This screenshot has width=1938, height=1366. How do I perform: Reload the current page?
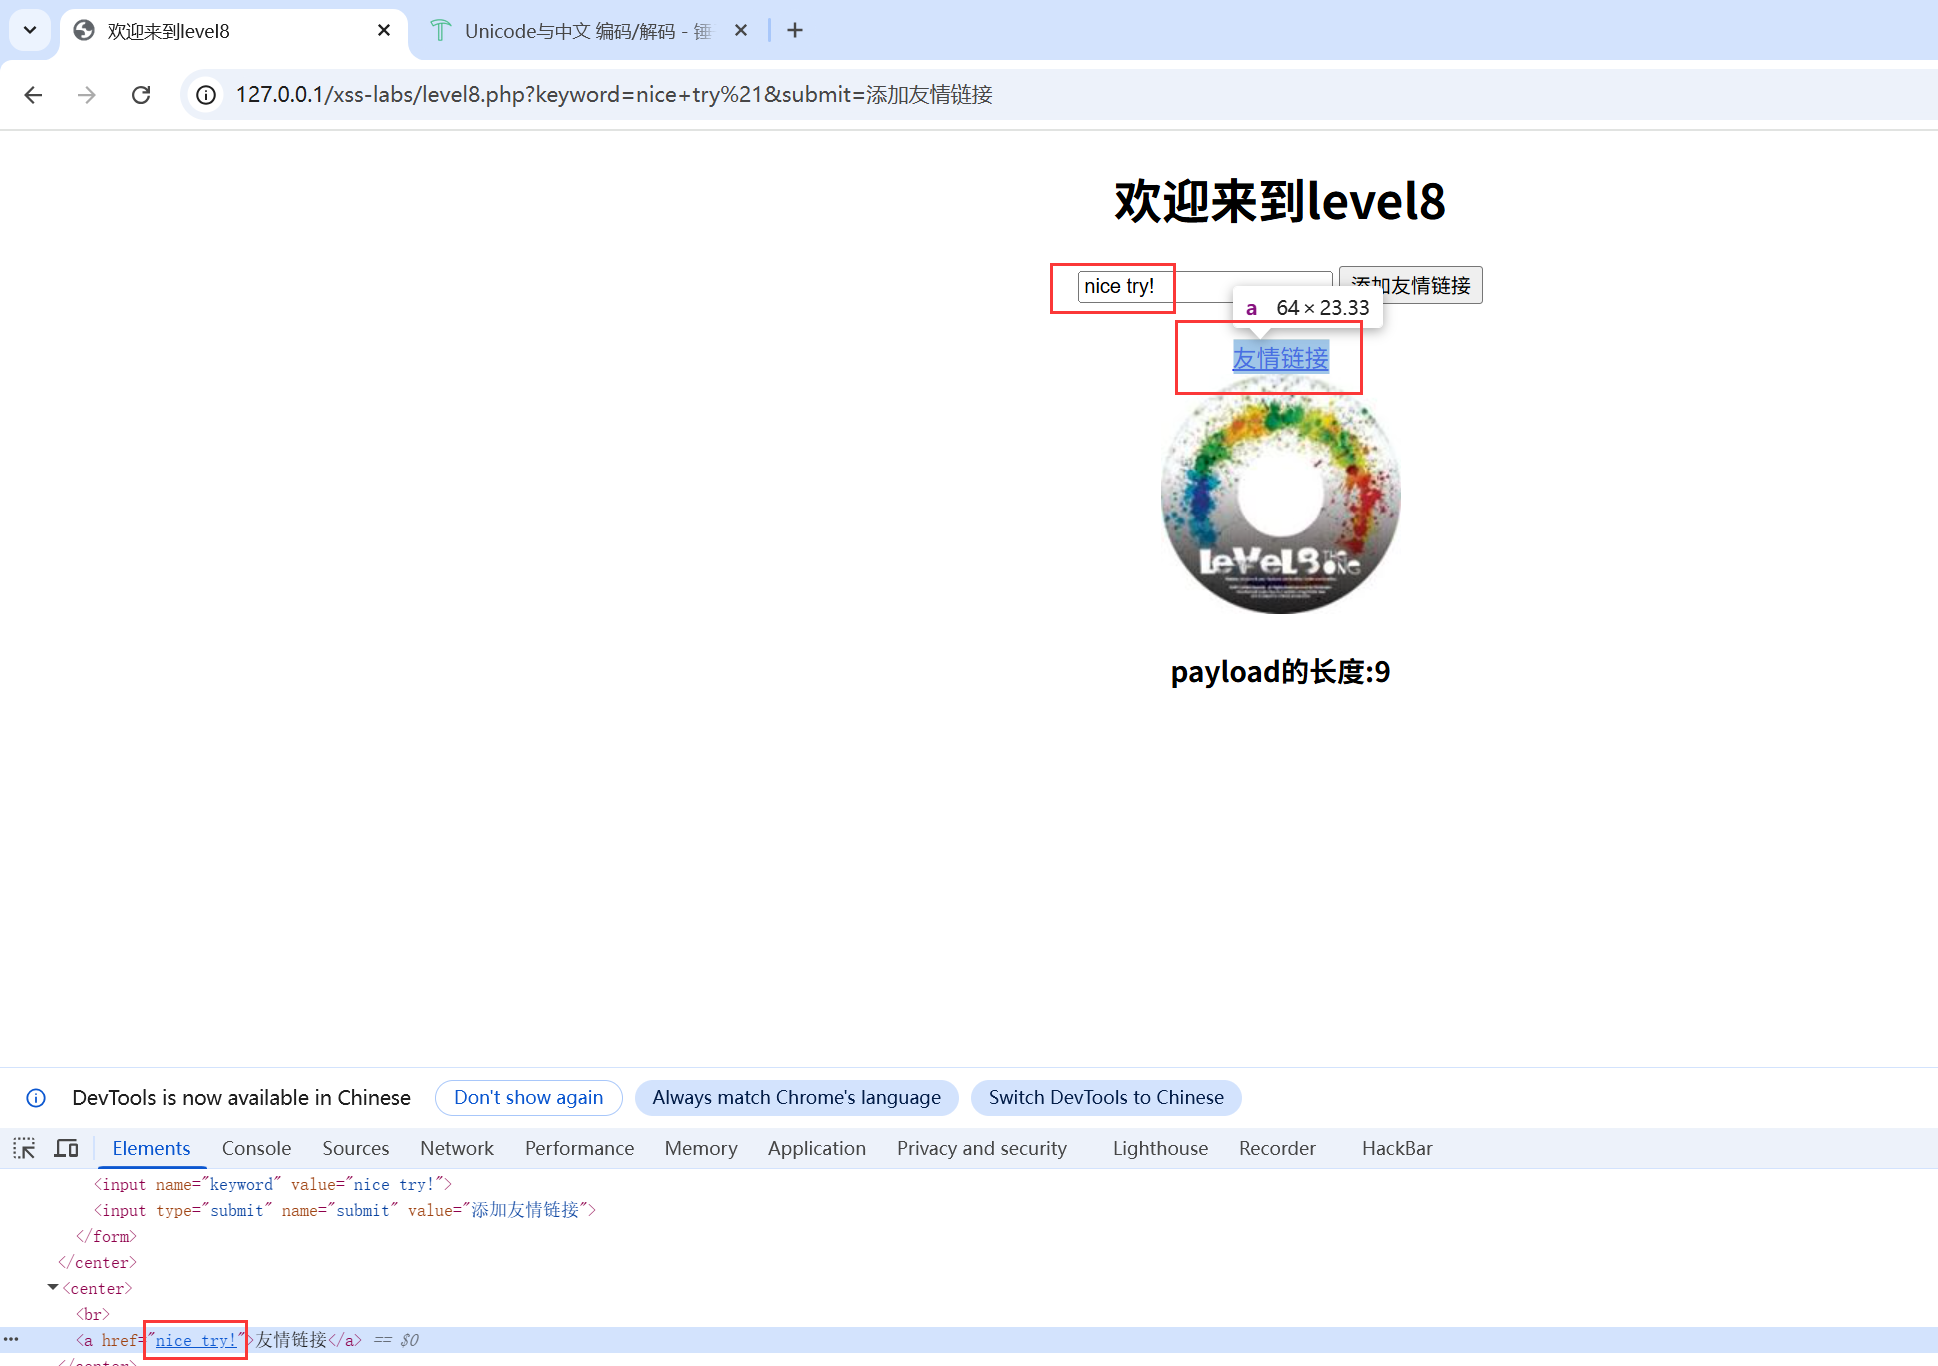141,94
